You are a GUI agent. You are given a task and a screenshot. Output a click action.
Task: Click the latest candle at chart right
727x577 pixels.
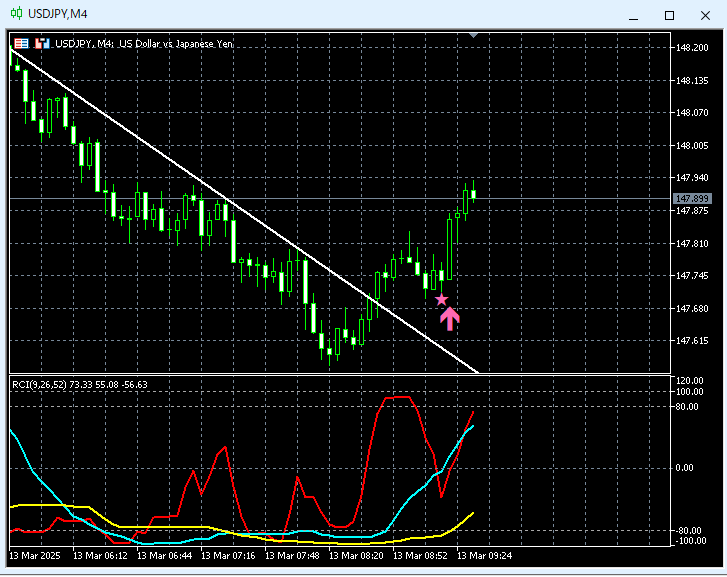click(473, 194)
